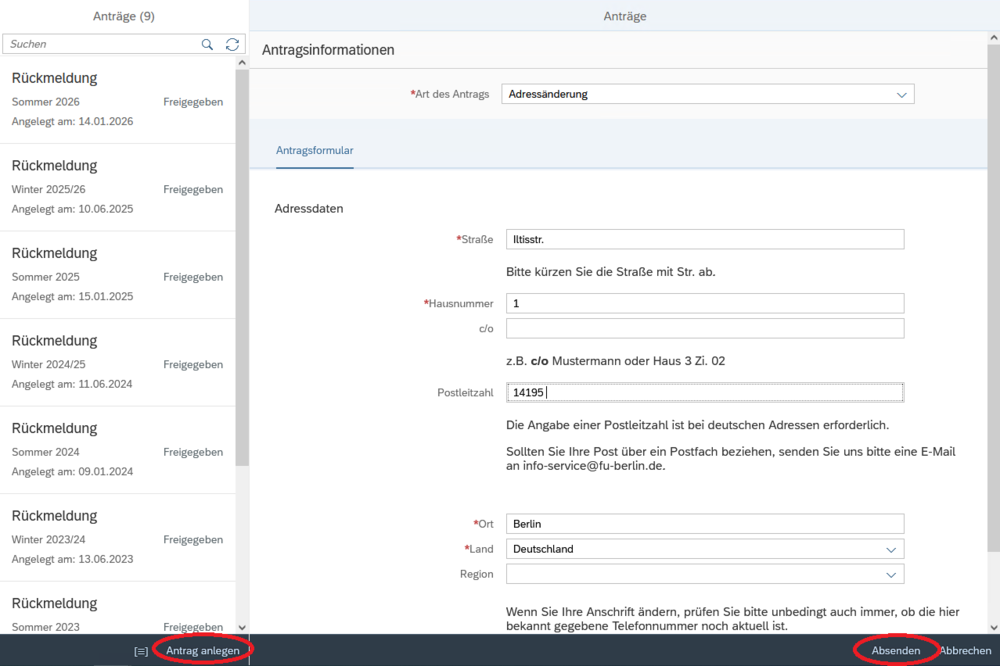
Task: Click the Absenden button
Action: point(896,651)
